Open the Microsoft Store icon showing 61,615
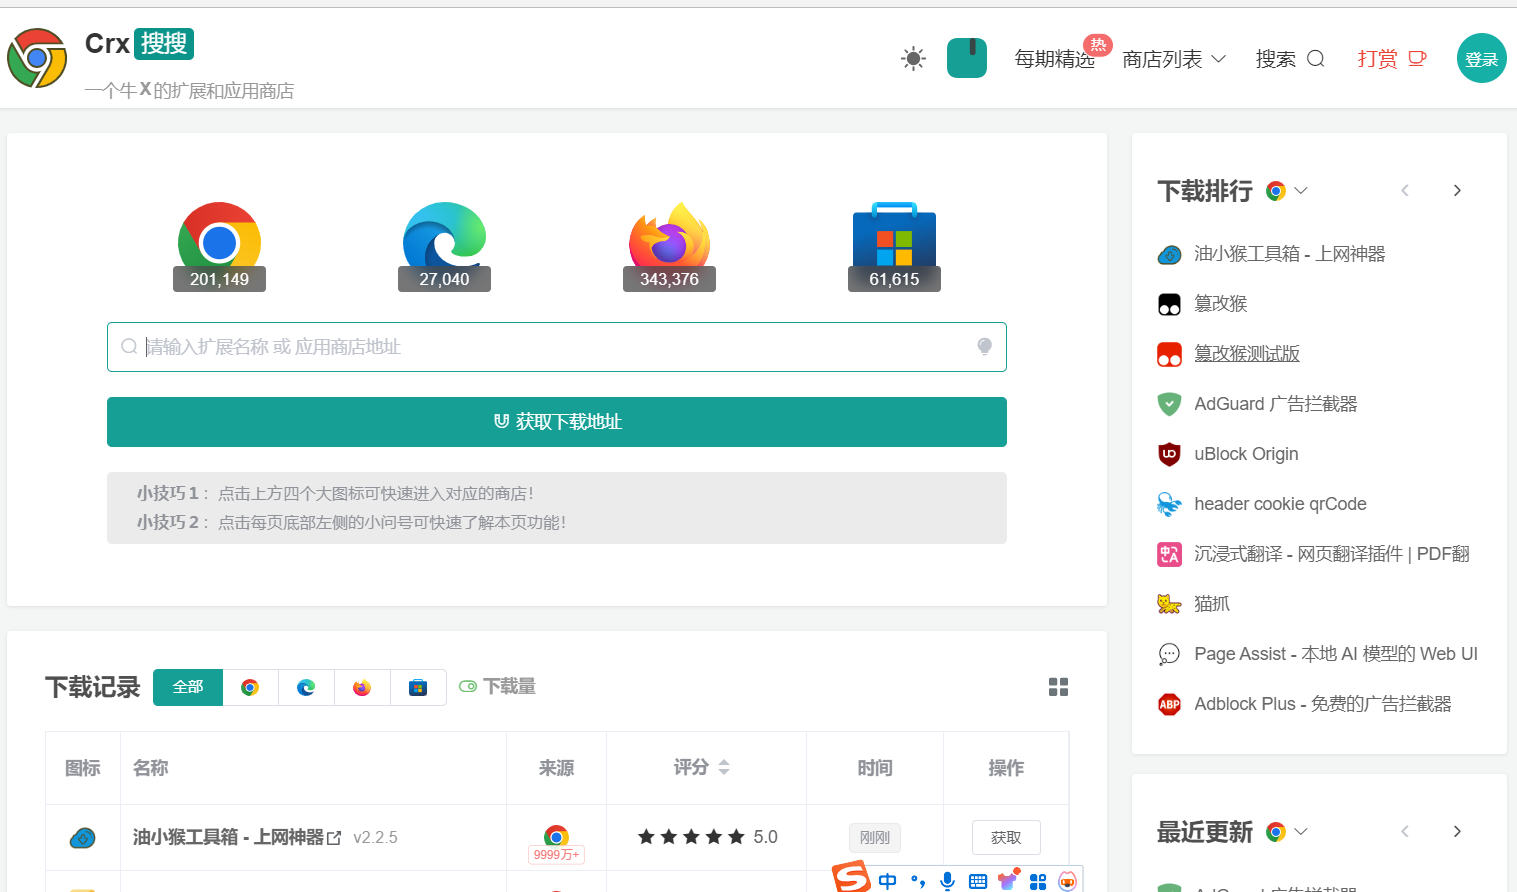 [894, 243]
